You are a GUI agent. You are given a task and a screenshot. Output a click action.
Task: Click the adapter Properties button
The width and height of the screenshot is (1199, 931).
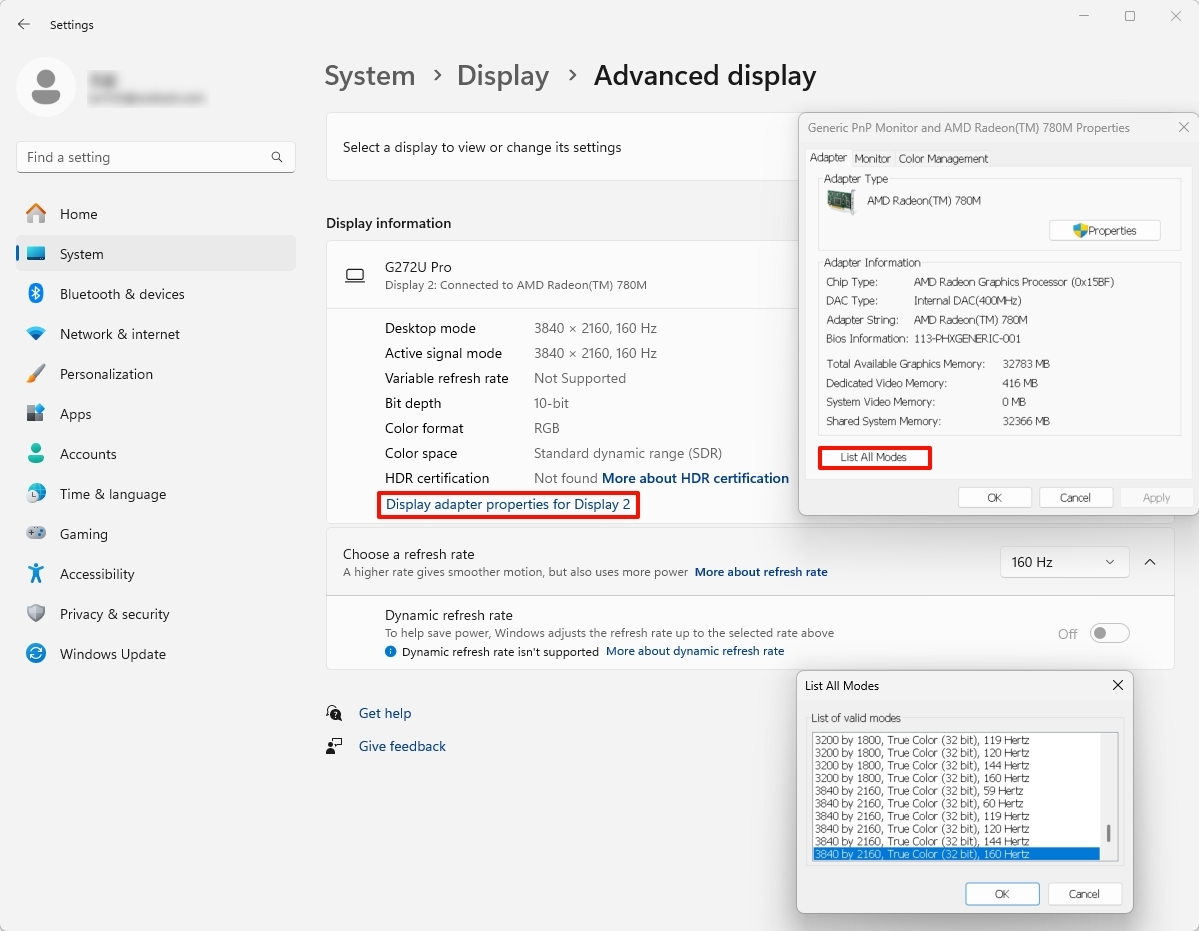1104,230
